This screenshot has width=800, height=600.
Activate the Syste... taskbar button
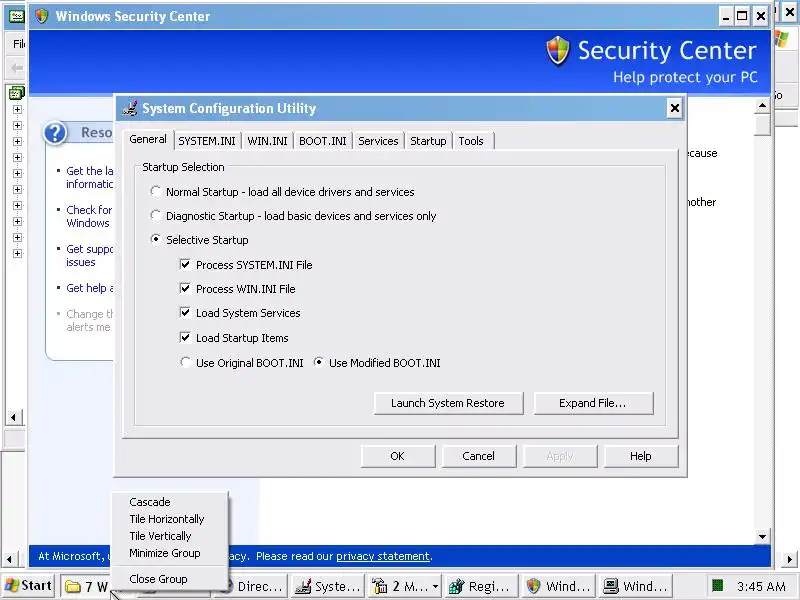point(328,586)
